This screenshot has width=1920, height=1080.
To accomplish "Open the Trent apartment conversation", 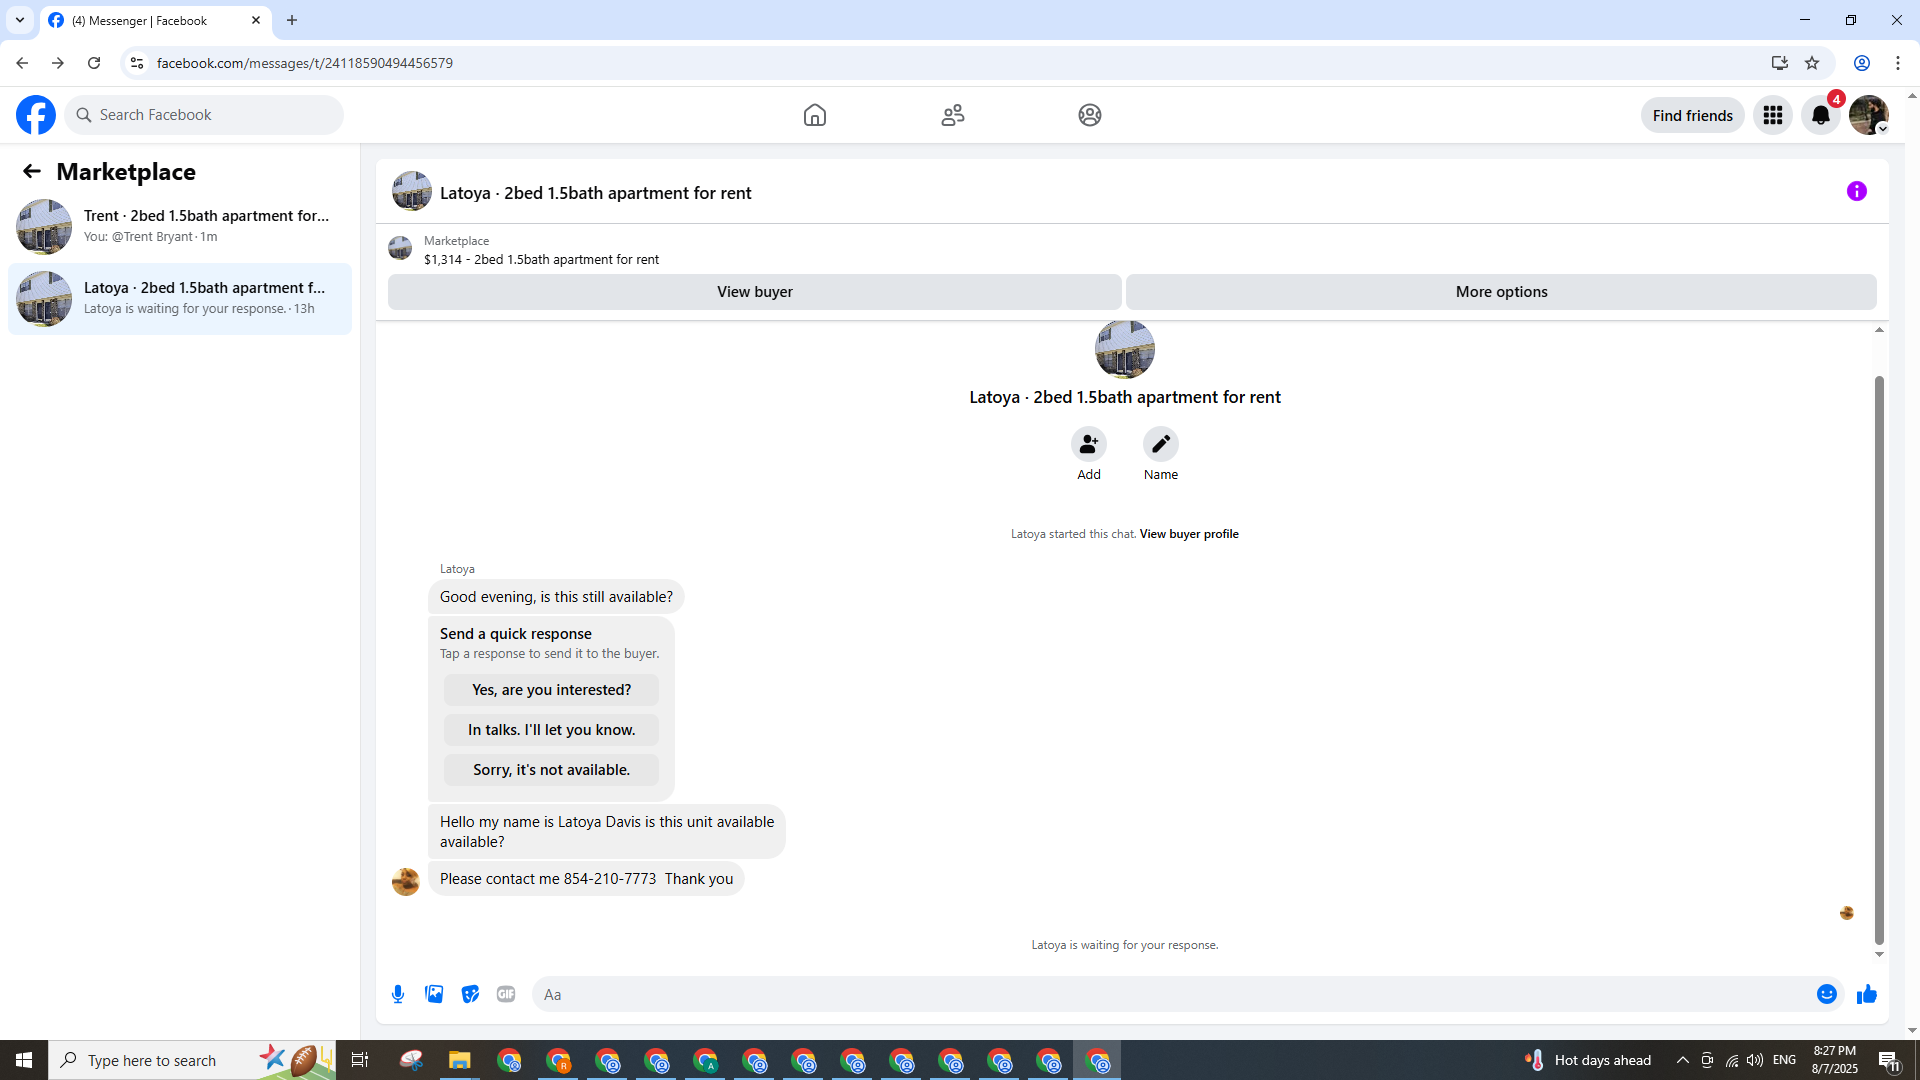I will (180, 226).
